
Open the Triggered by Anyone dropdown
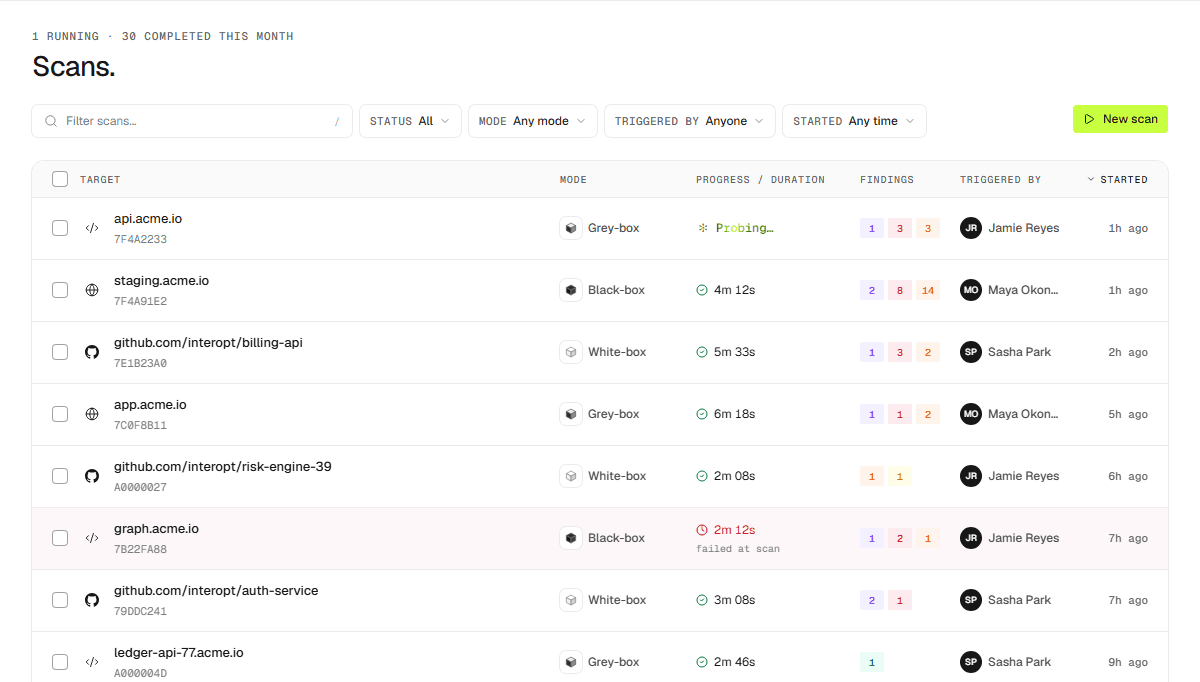[x=690, y=121]
